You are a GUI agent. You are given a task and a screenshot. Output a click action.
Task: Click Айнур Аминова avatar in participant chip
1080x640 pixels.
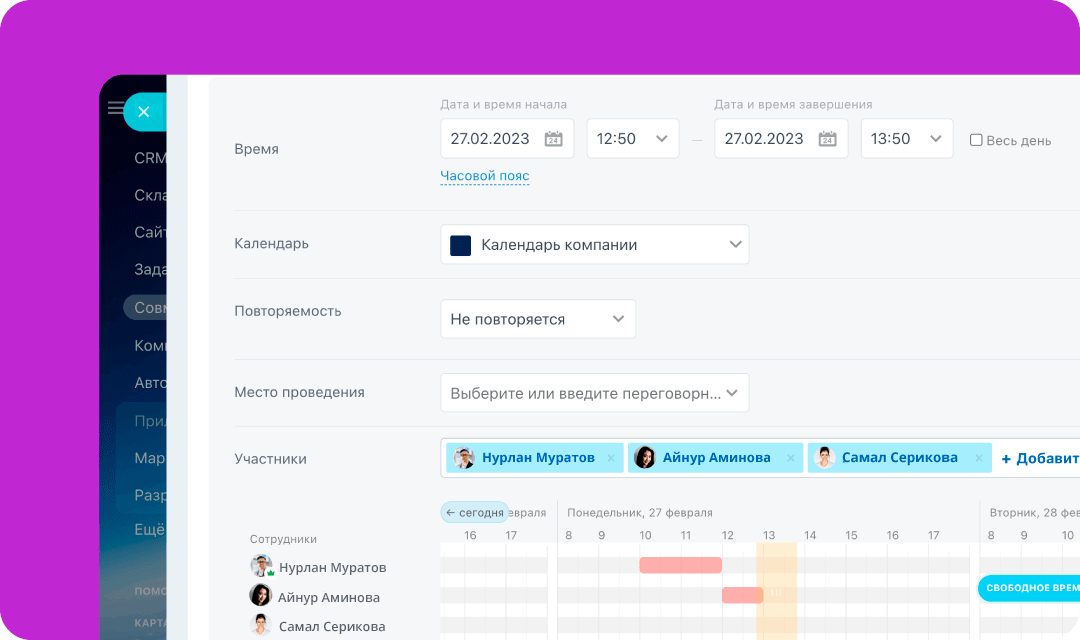645,457
